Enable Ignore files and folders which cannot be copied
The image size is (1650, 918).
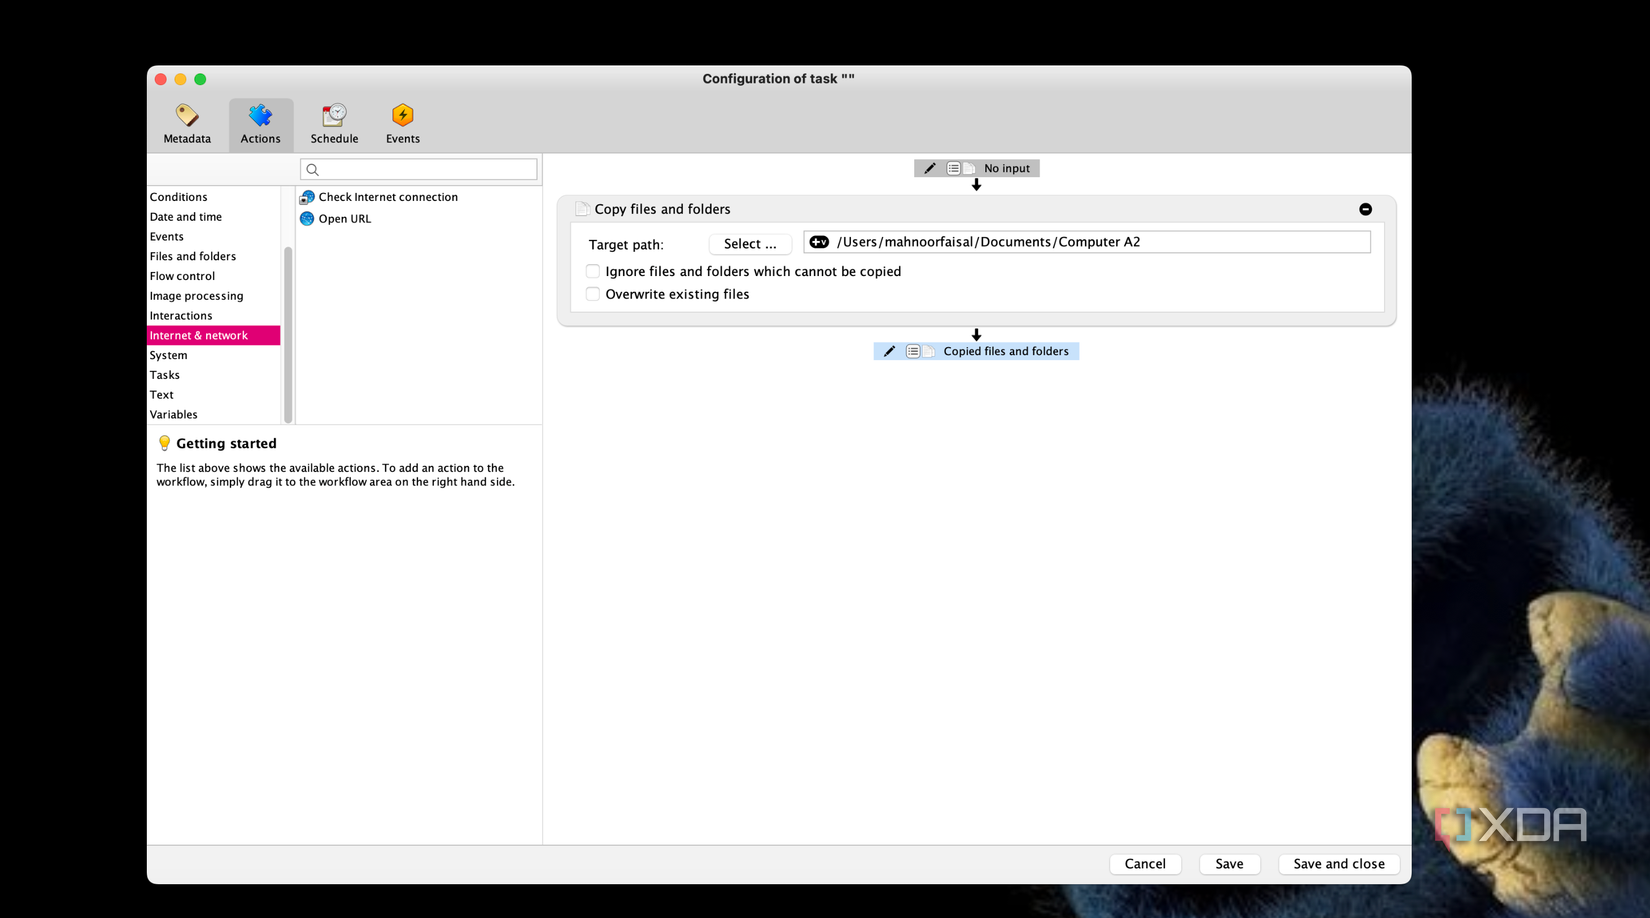click(x=592, y=271)
